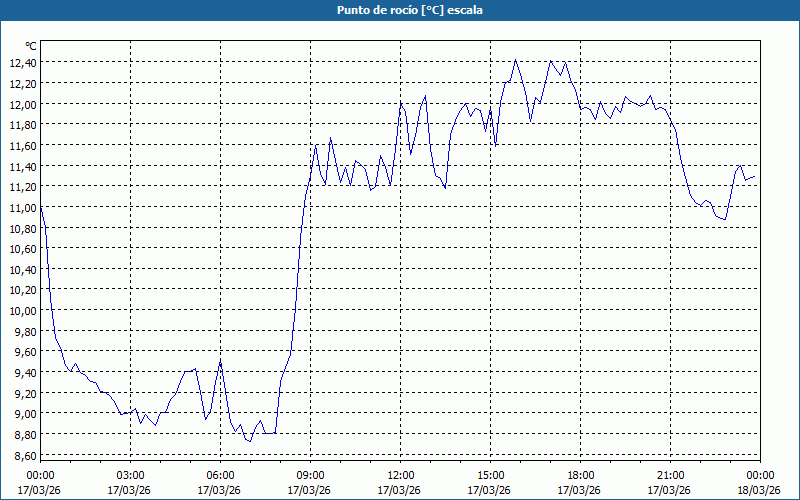This screenshot has width=800, height=500.
Task: Click the chart title 'Punto de rocío [°C] escala'
Action: click(400, 9)
